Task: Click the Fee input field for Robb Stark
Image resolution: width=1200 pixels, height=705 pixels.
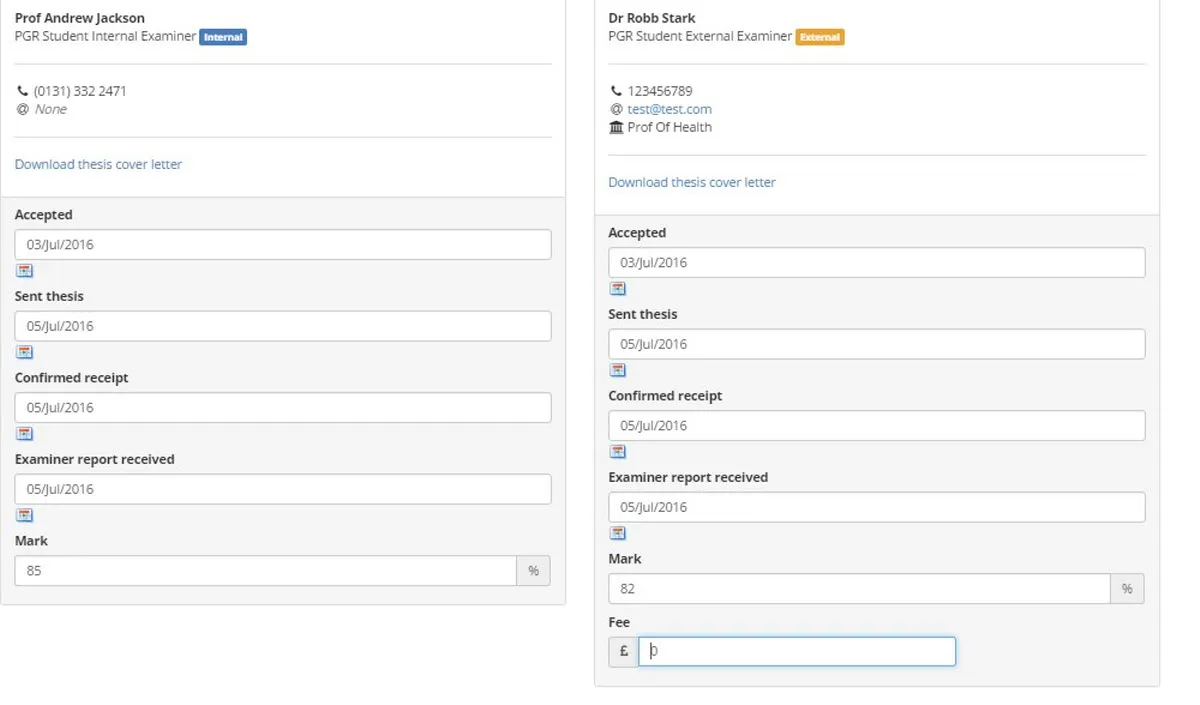Action: [x=797, y=651]
